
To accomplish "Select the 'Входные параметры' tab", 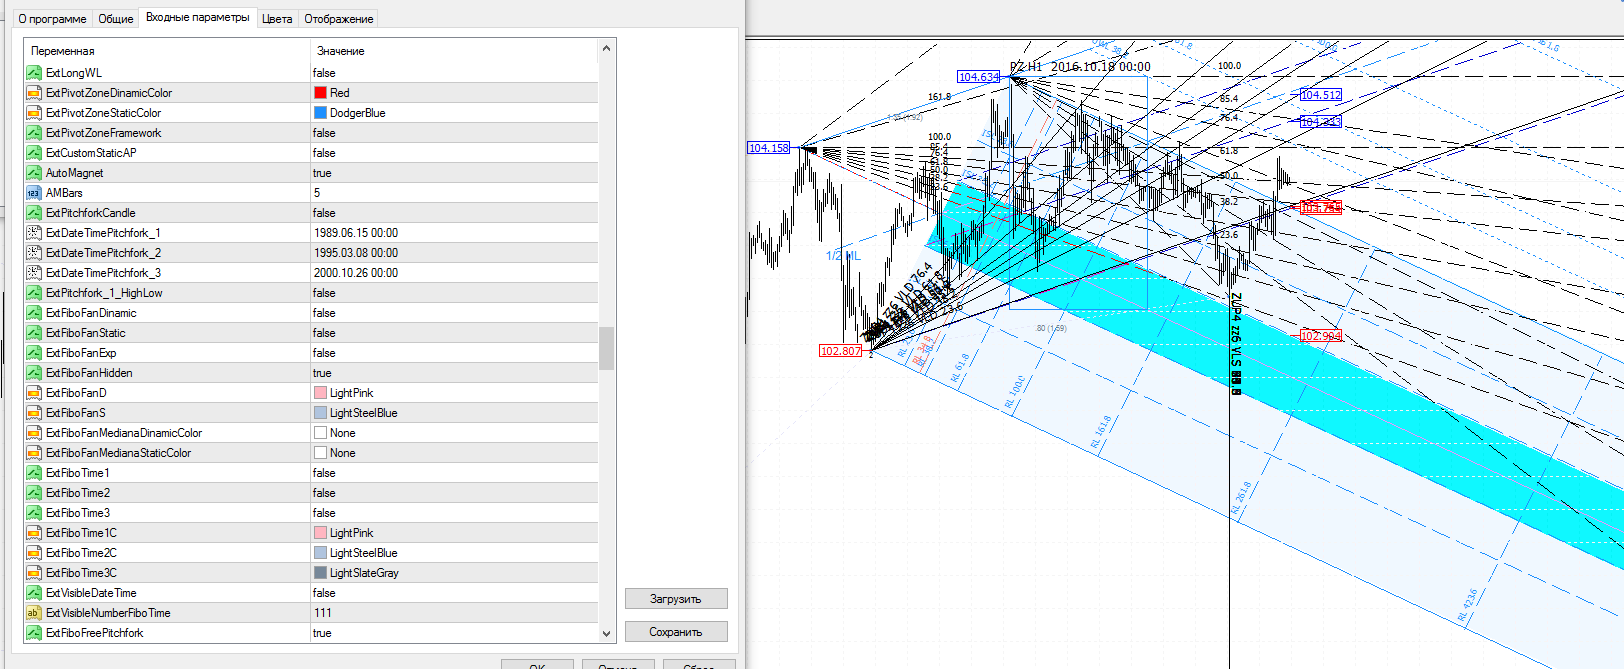I will click(x=198, y=17).
